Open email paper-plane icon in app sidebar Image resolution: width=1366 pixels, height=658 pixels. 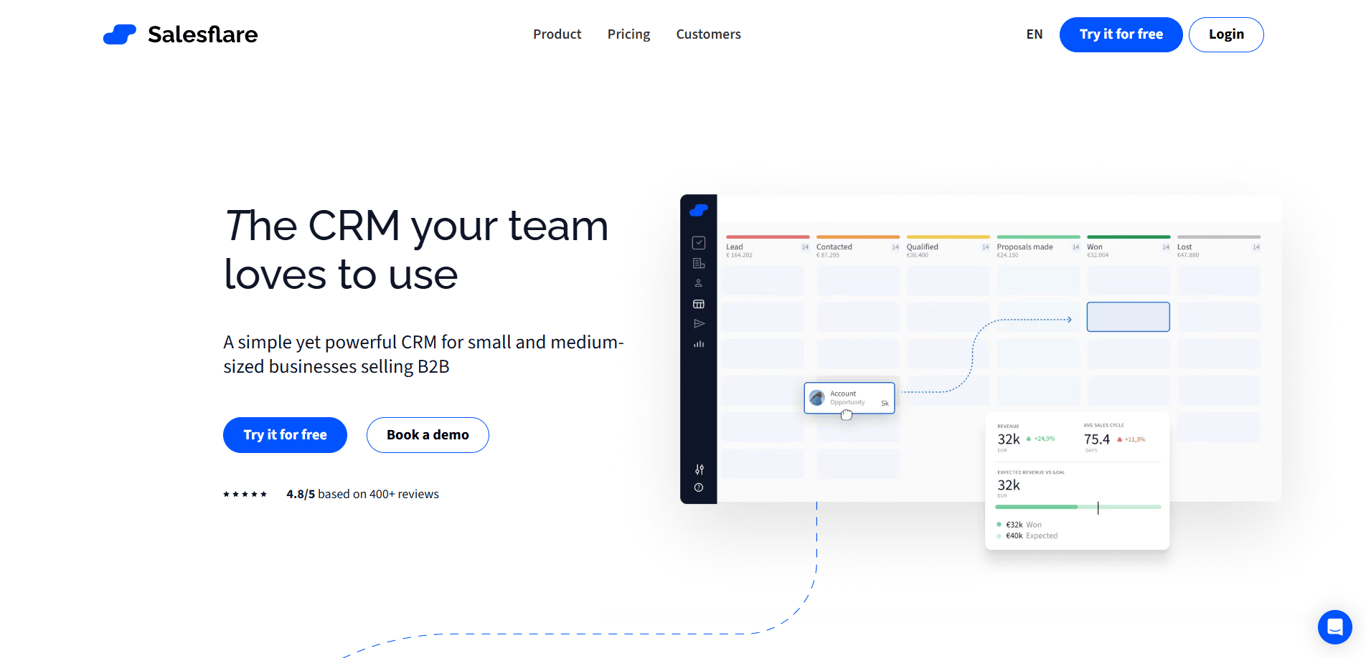point(699,324)
